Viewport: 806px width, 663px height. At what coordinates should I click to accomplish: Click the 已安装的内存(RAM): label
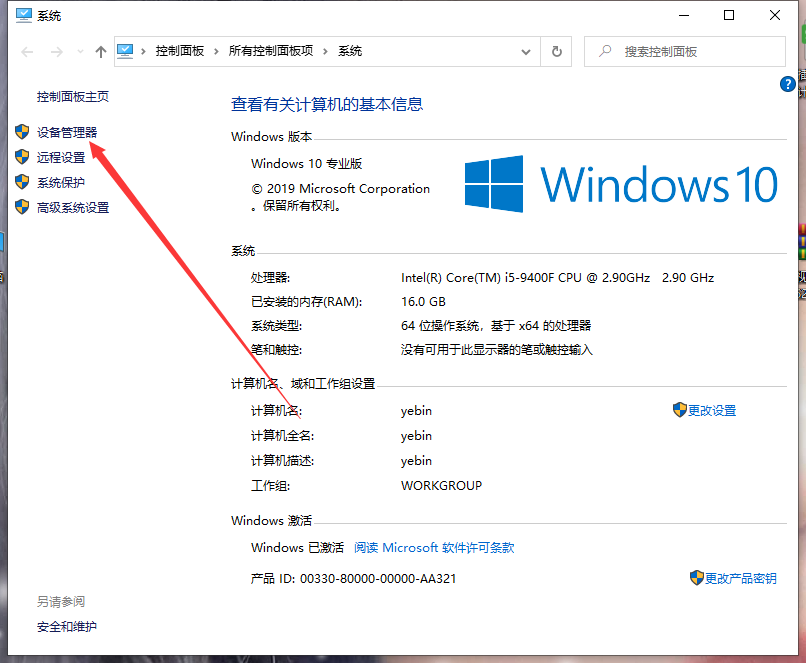point(306,302)
